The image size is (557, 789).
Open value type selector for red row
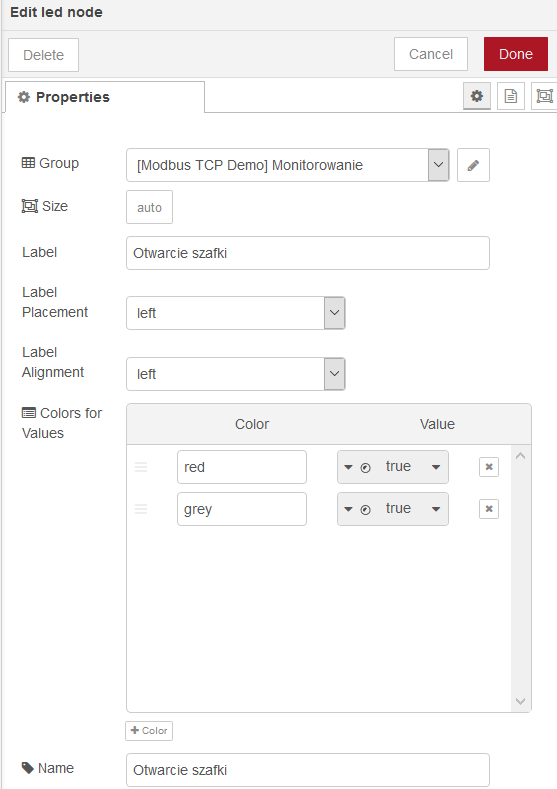tap(357, 467)
